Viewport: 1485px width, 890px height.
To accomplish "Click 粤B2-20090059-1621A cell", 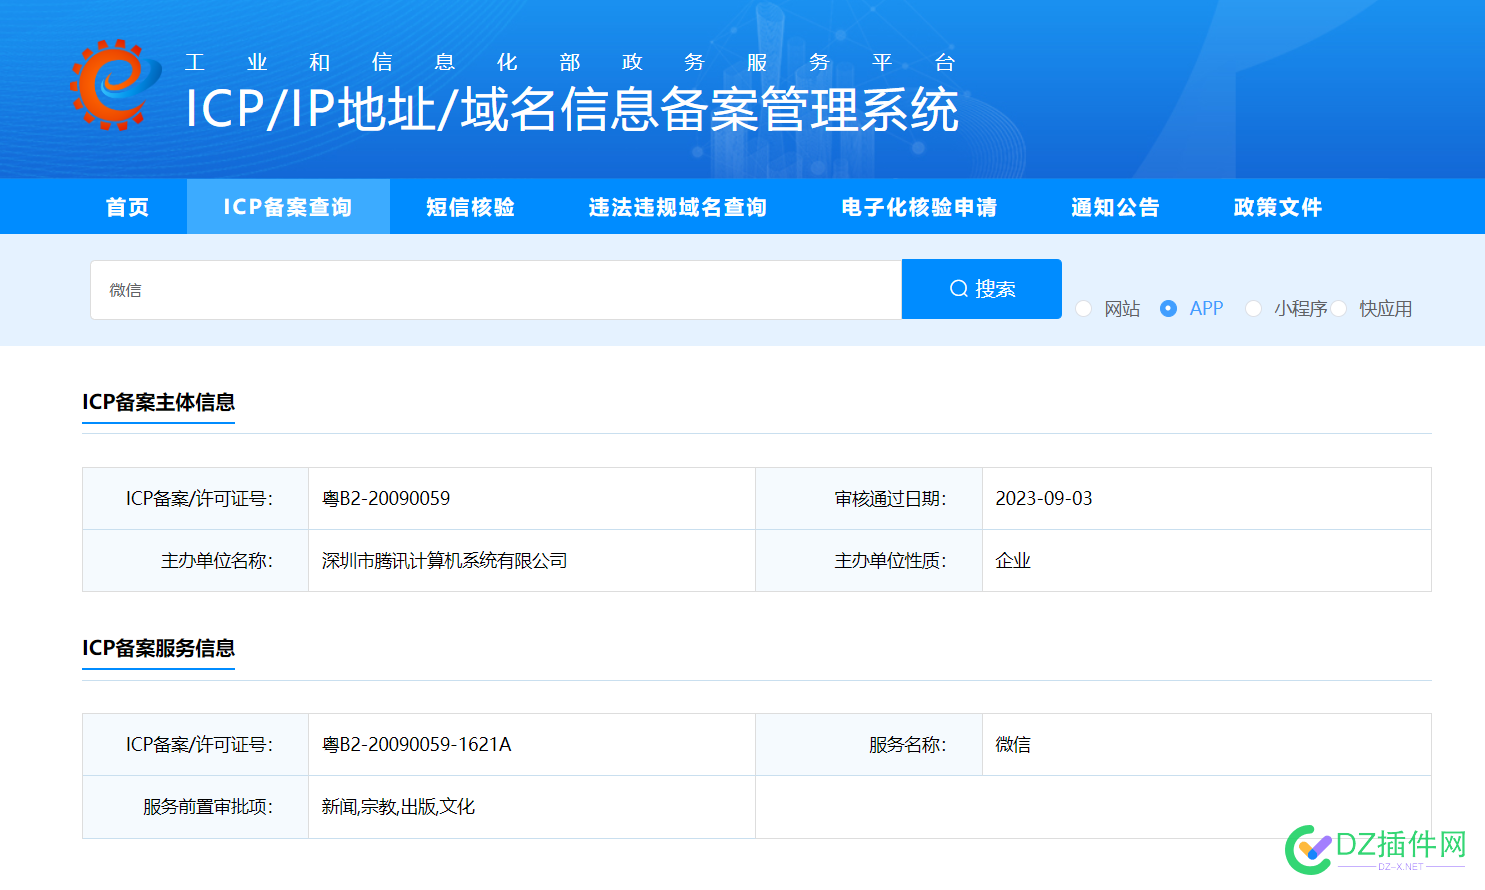I will point(532,745).
